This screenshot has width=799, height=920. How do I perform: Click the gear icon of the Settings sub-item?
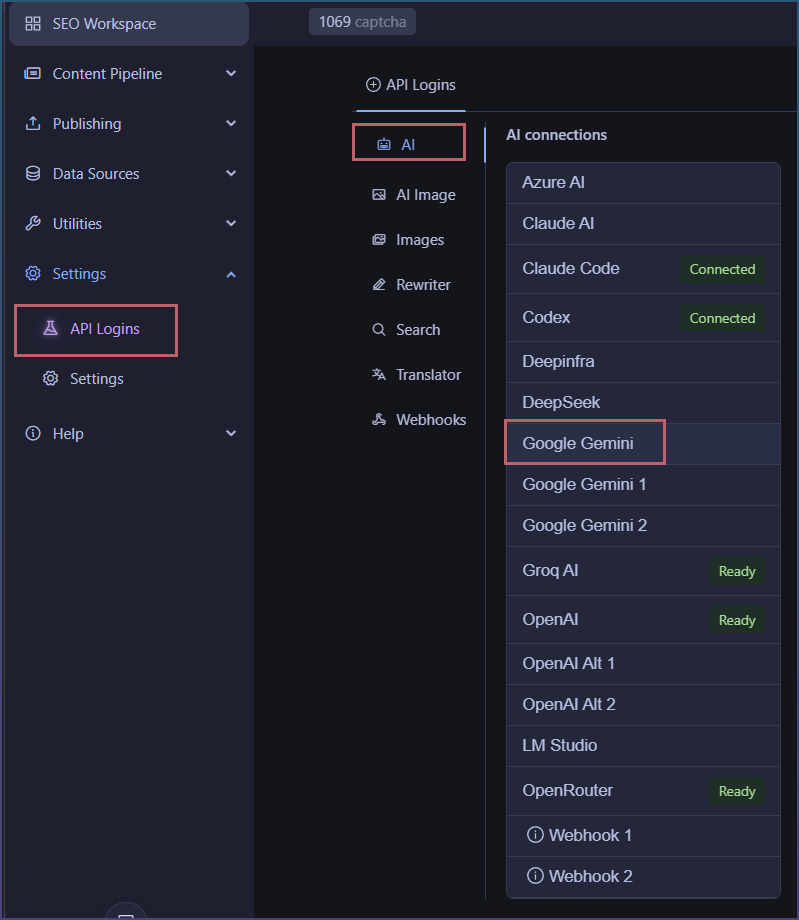click(50, 378)
